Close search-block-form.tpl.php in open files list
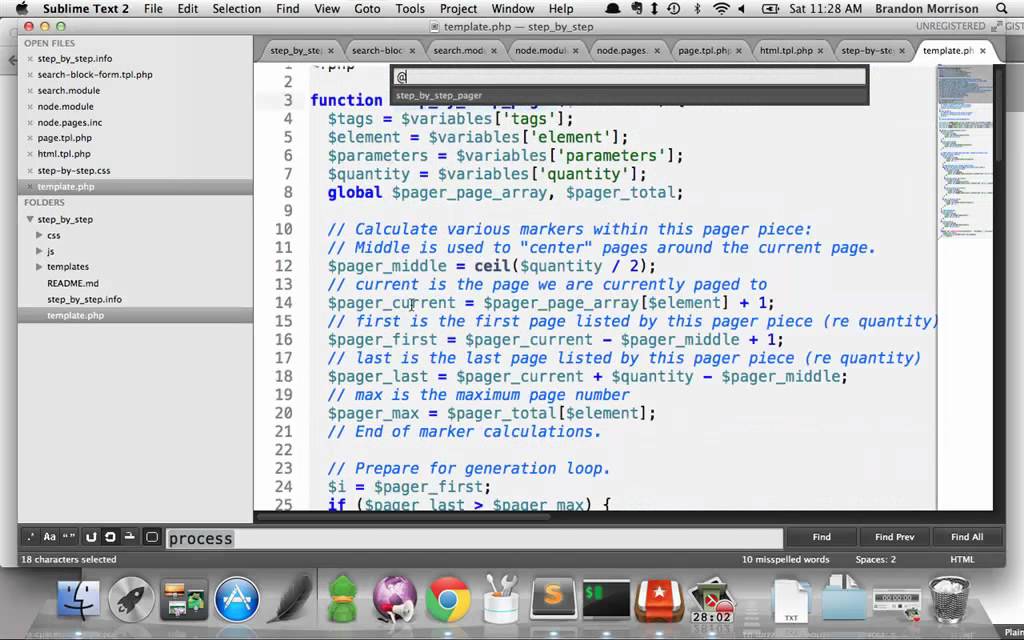The image size is (1024, 640). click(30, 75)
